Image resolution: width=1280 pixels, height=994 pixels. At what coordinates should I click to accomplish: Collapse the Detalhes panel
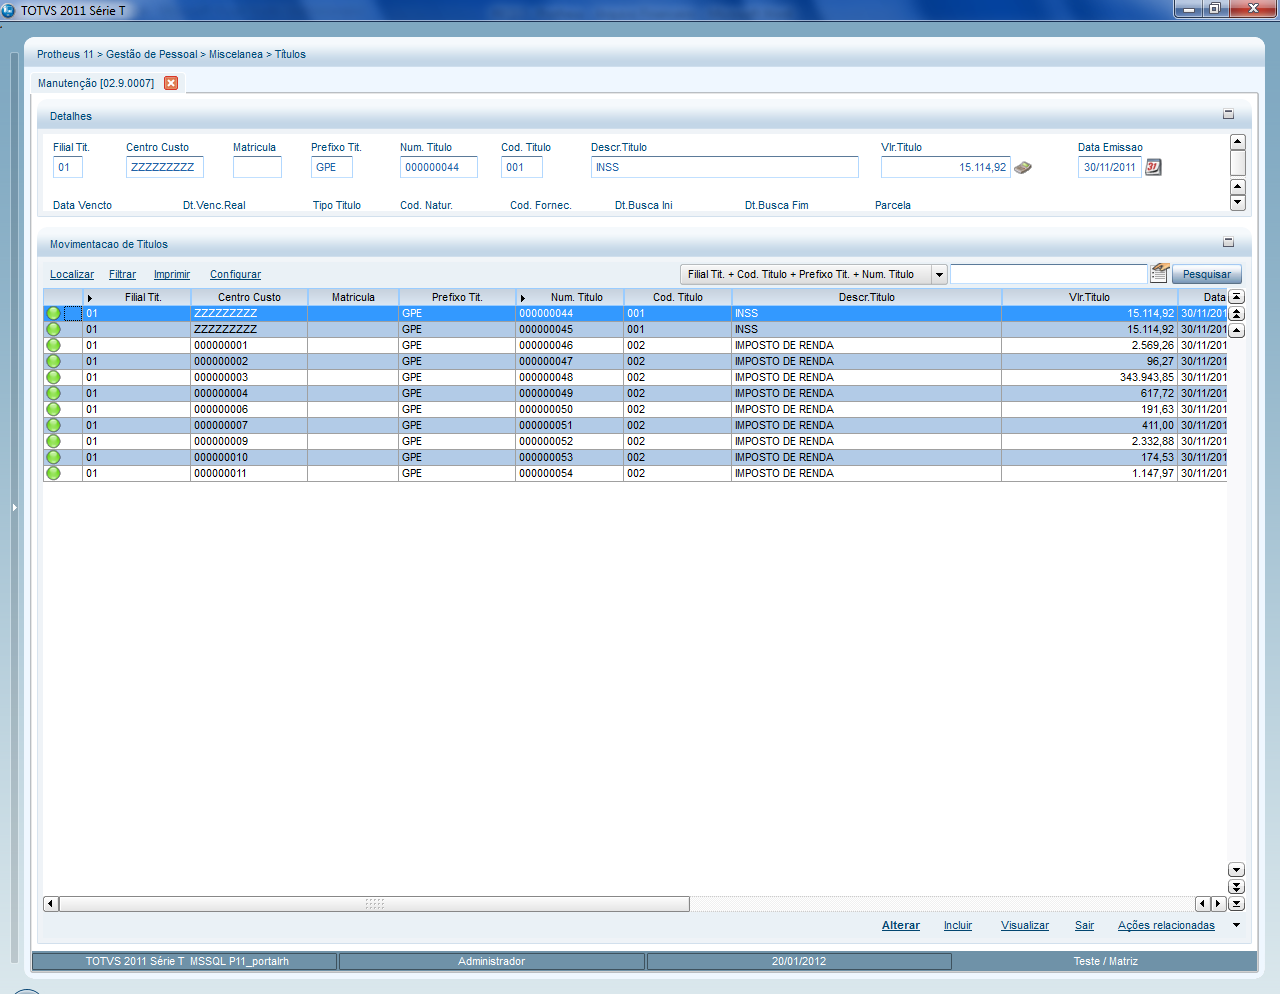(x=1229, y=115)
